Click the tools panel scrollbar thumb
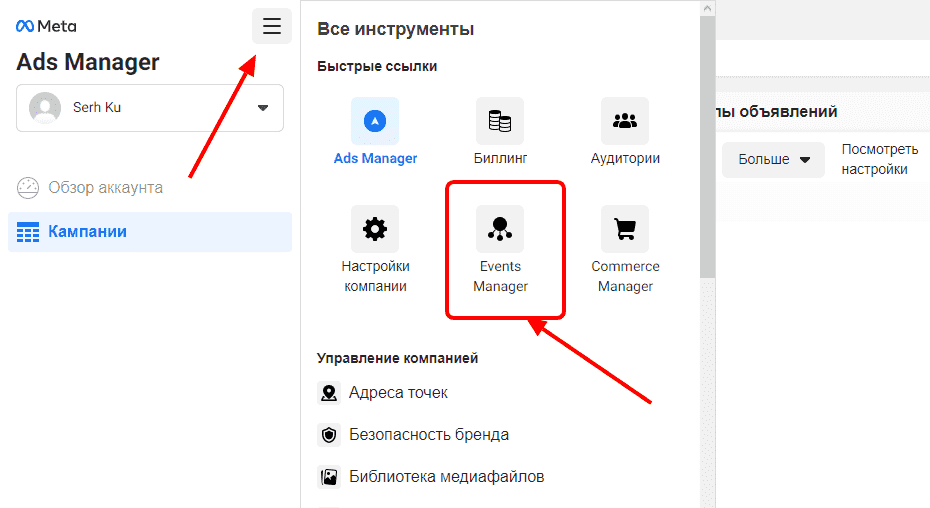Image resolution: width=930 pixels, height=508 pixels. point(707,147)
